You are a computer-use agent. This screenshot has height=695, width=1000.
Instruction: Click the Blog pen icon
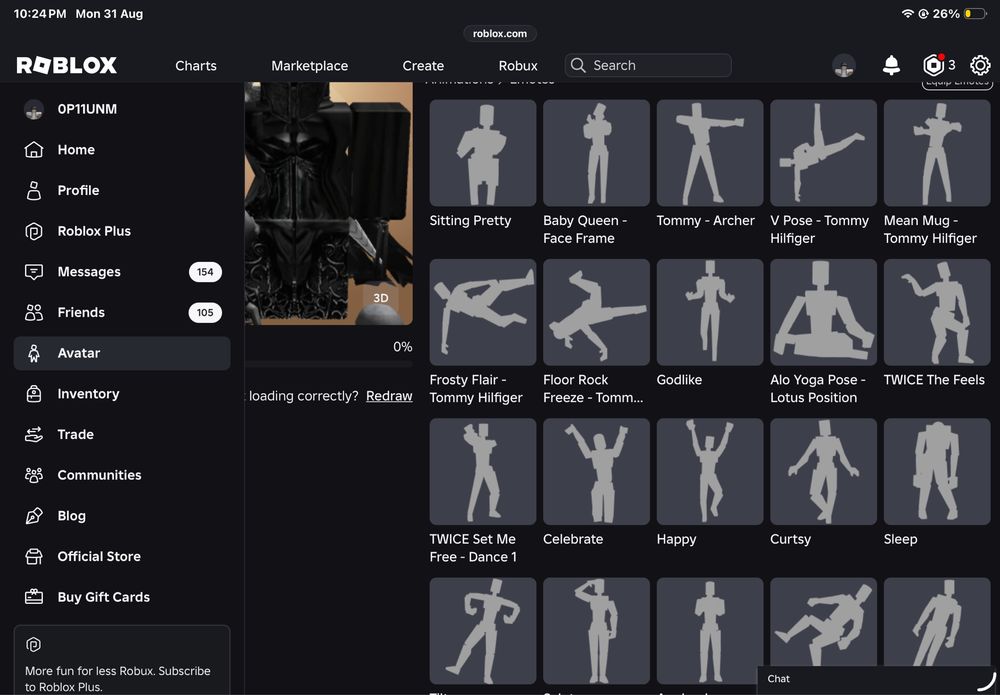[34, 516]
